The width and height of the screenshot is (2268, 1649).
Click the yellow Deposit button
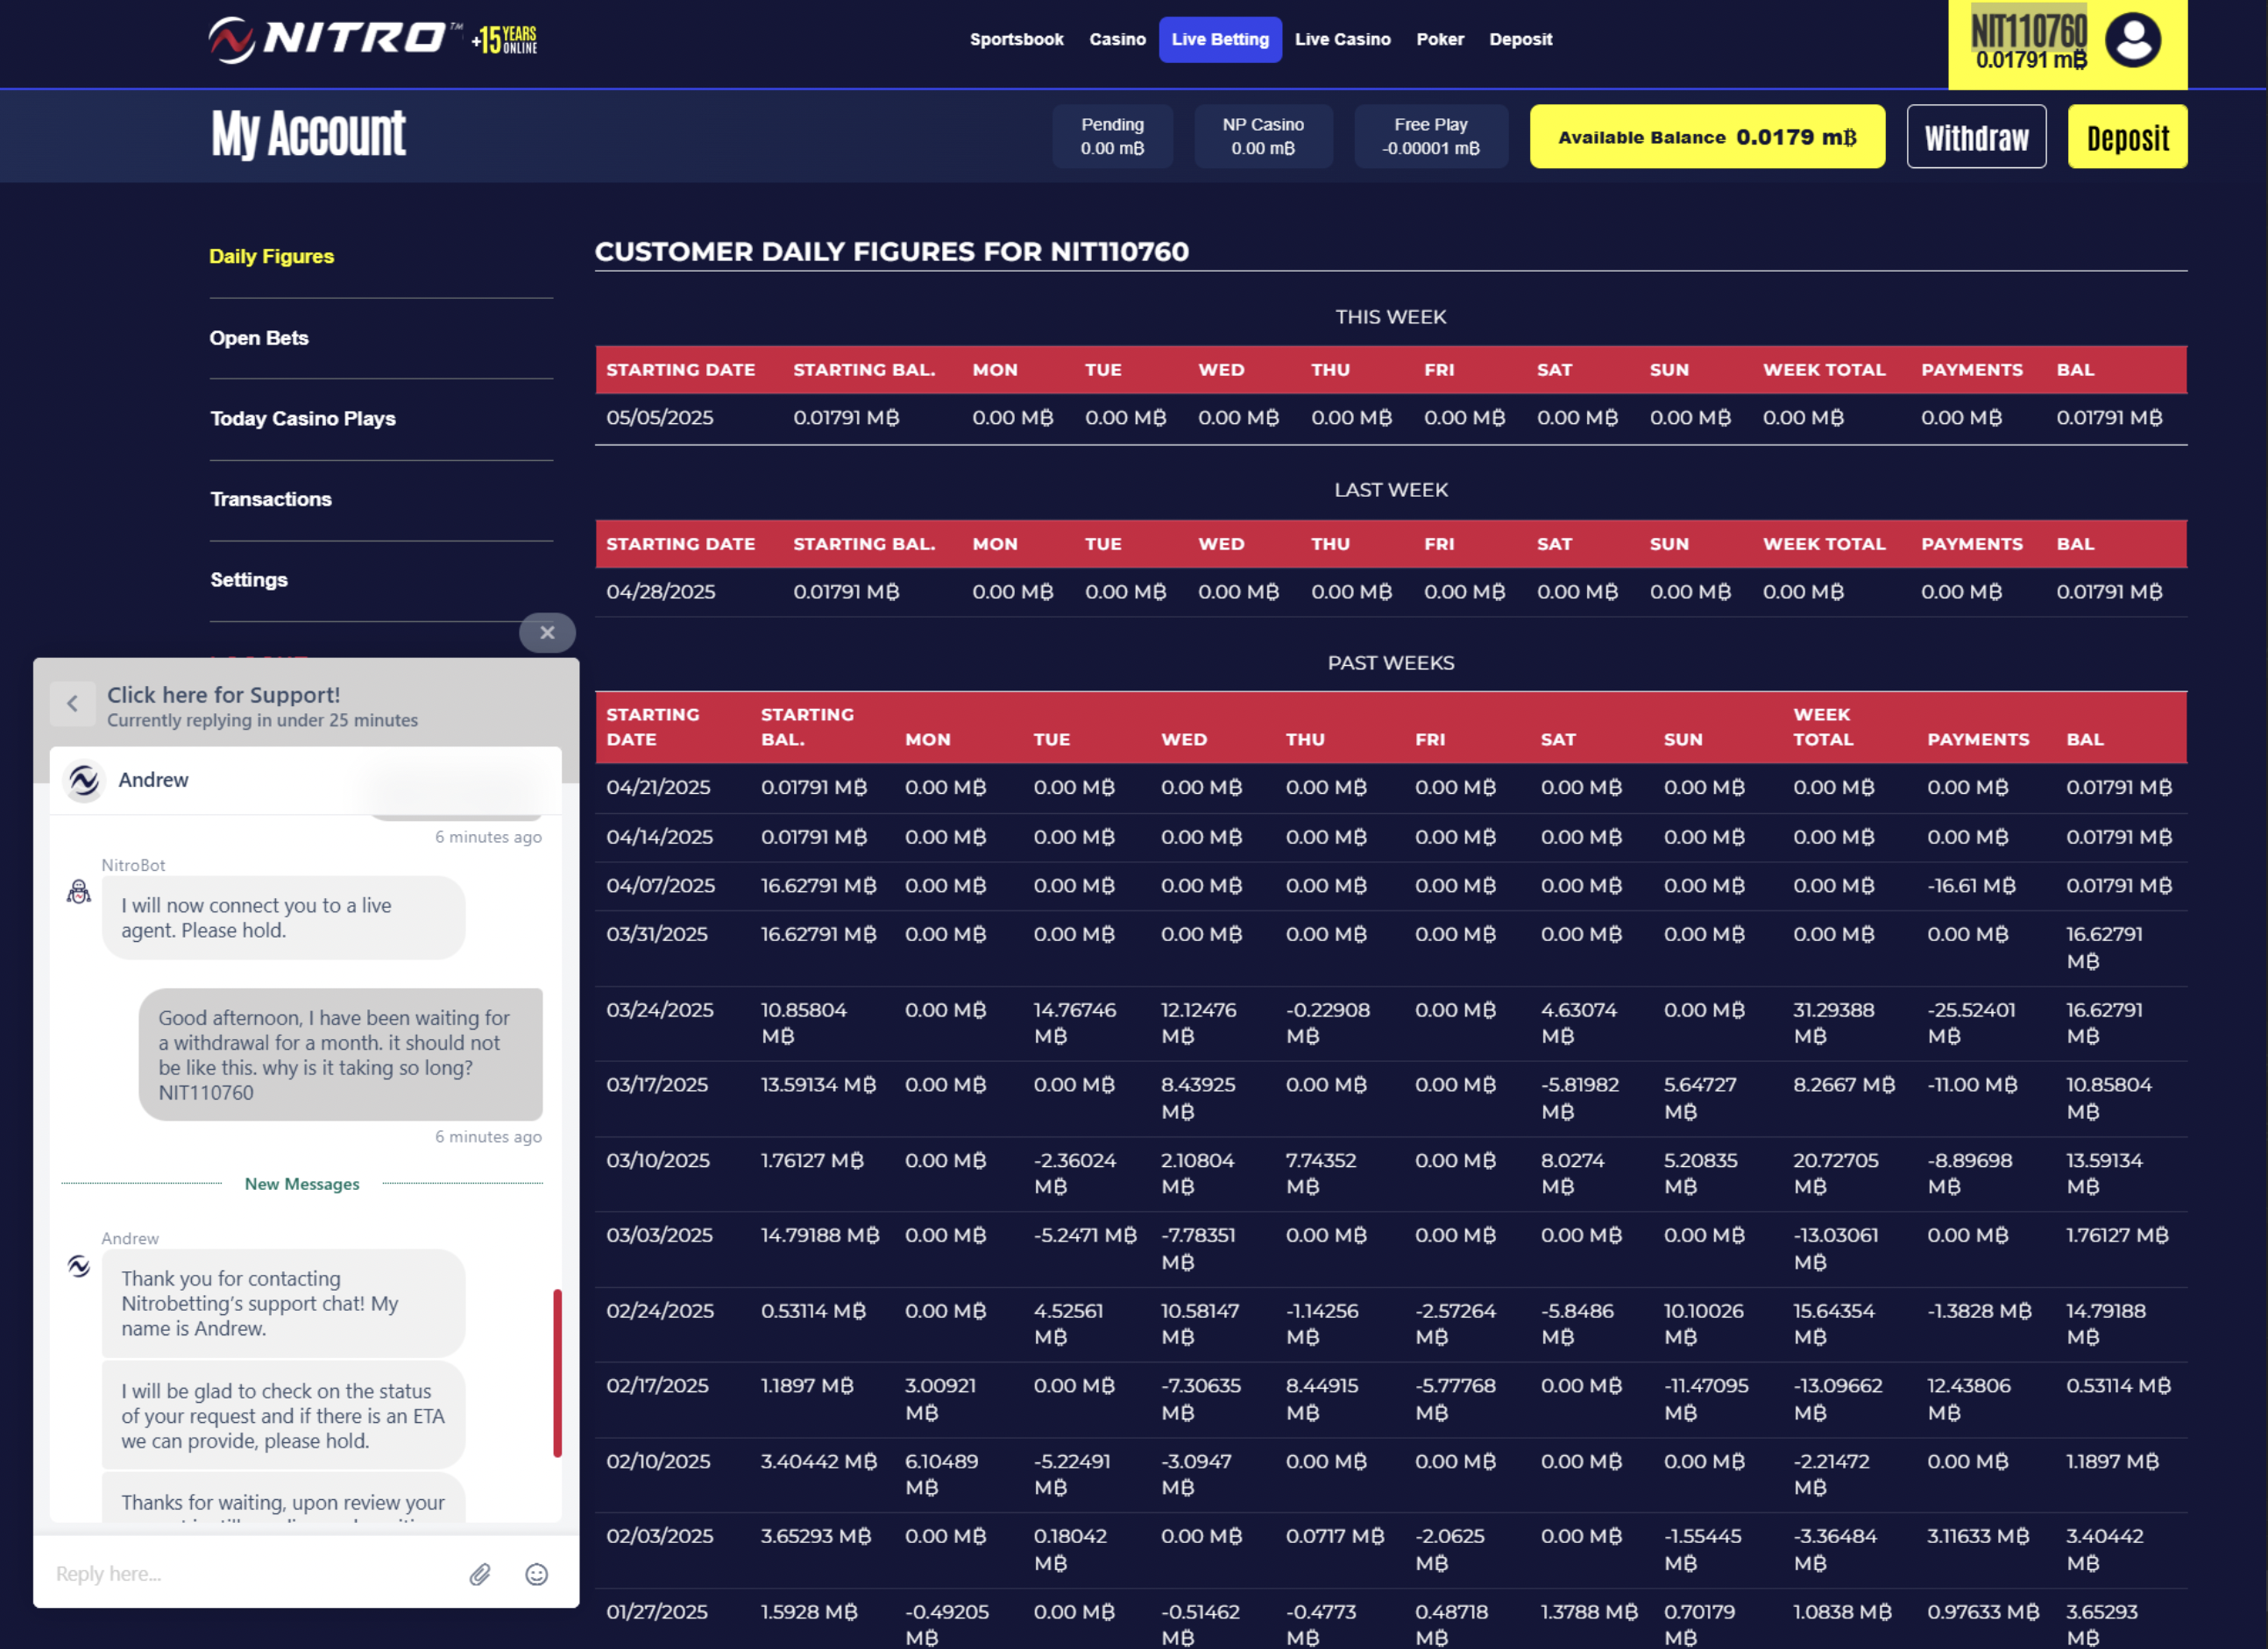2127,137
